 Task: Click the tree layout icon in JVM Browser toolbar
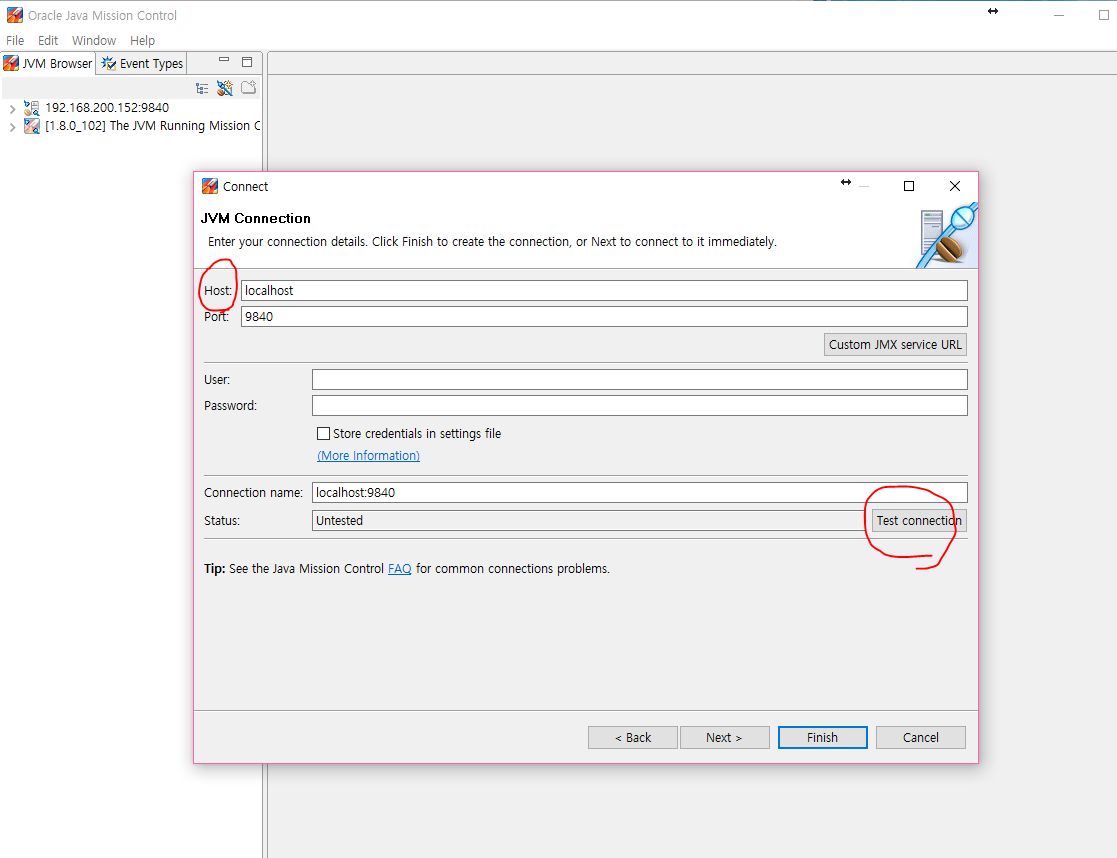[x=202, y=88]
